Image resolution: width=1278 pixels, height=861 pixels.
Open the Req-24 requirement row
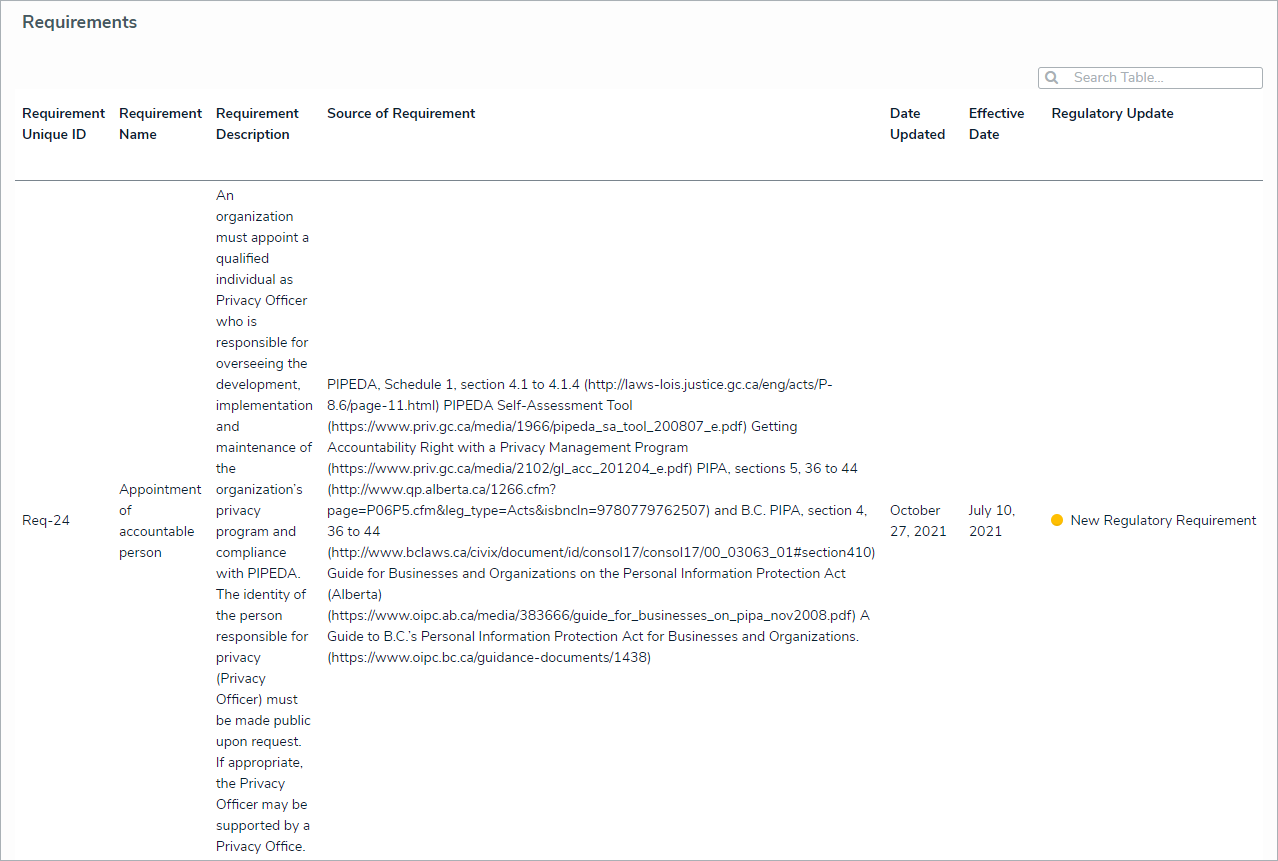(x=46, y=521)
